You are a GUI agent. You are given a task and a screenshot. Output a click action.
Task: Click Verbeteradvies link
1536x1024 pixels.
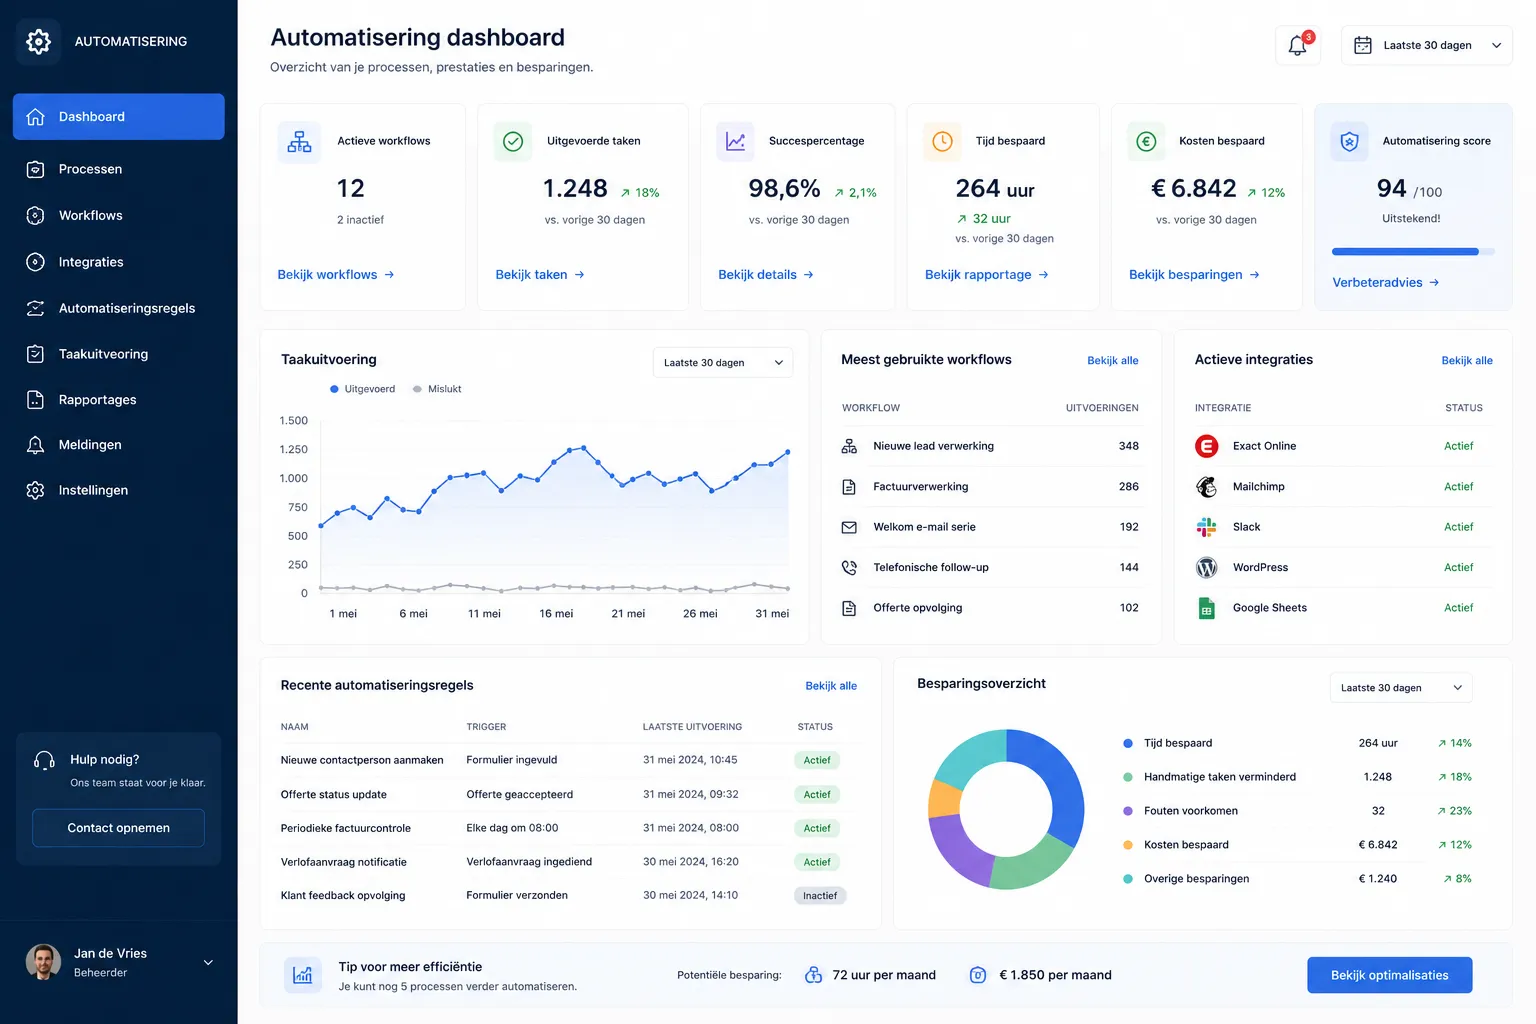(x=1386, y=282)
